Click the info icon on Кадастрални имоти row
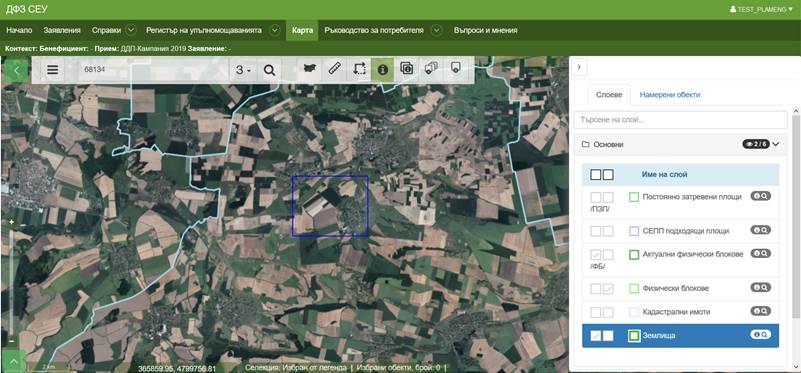 [x=756, y=311]
